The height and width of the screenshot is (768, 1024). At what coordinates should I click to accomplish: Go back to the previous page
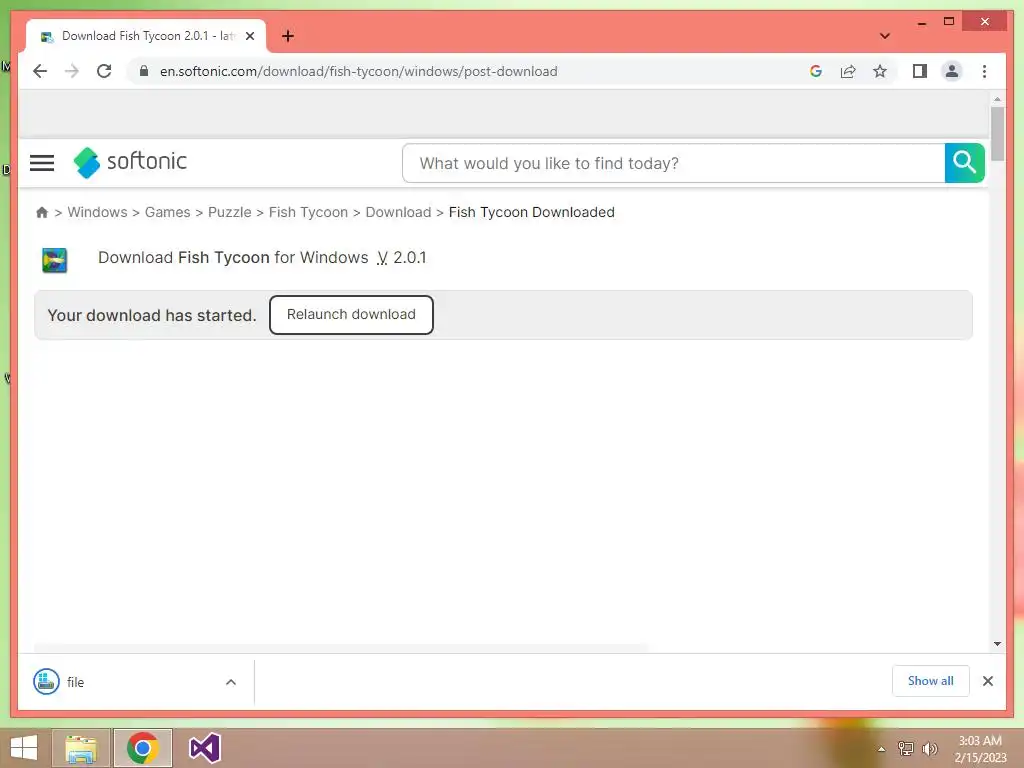[x=40, y=71]
